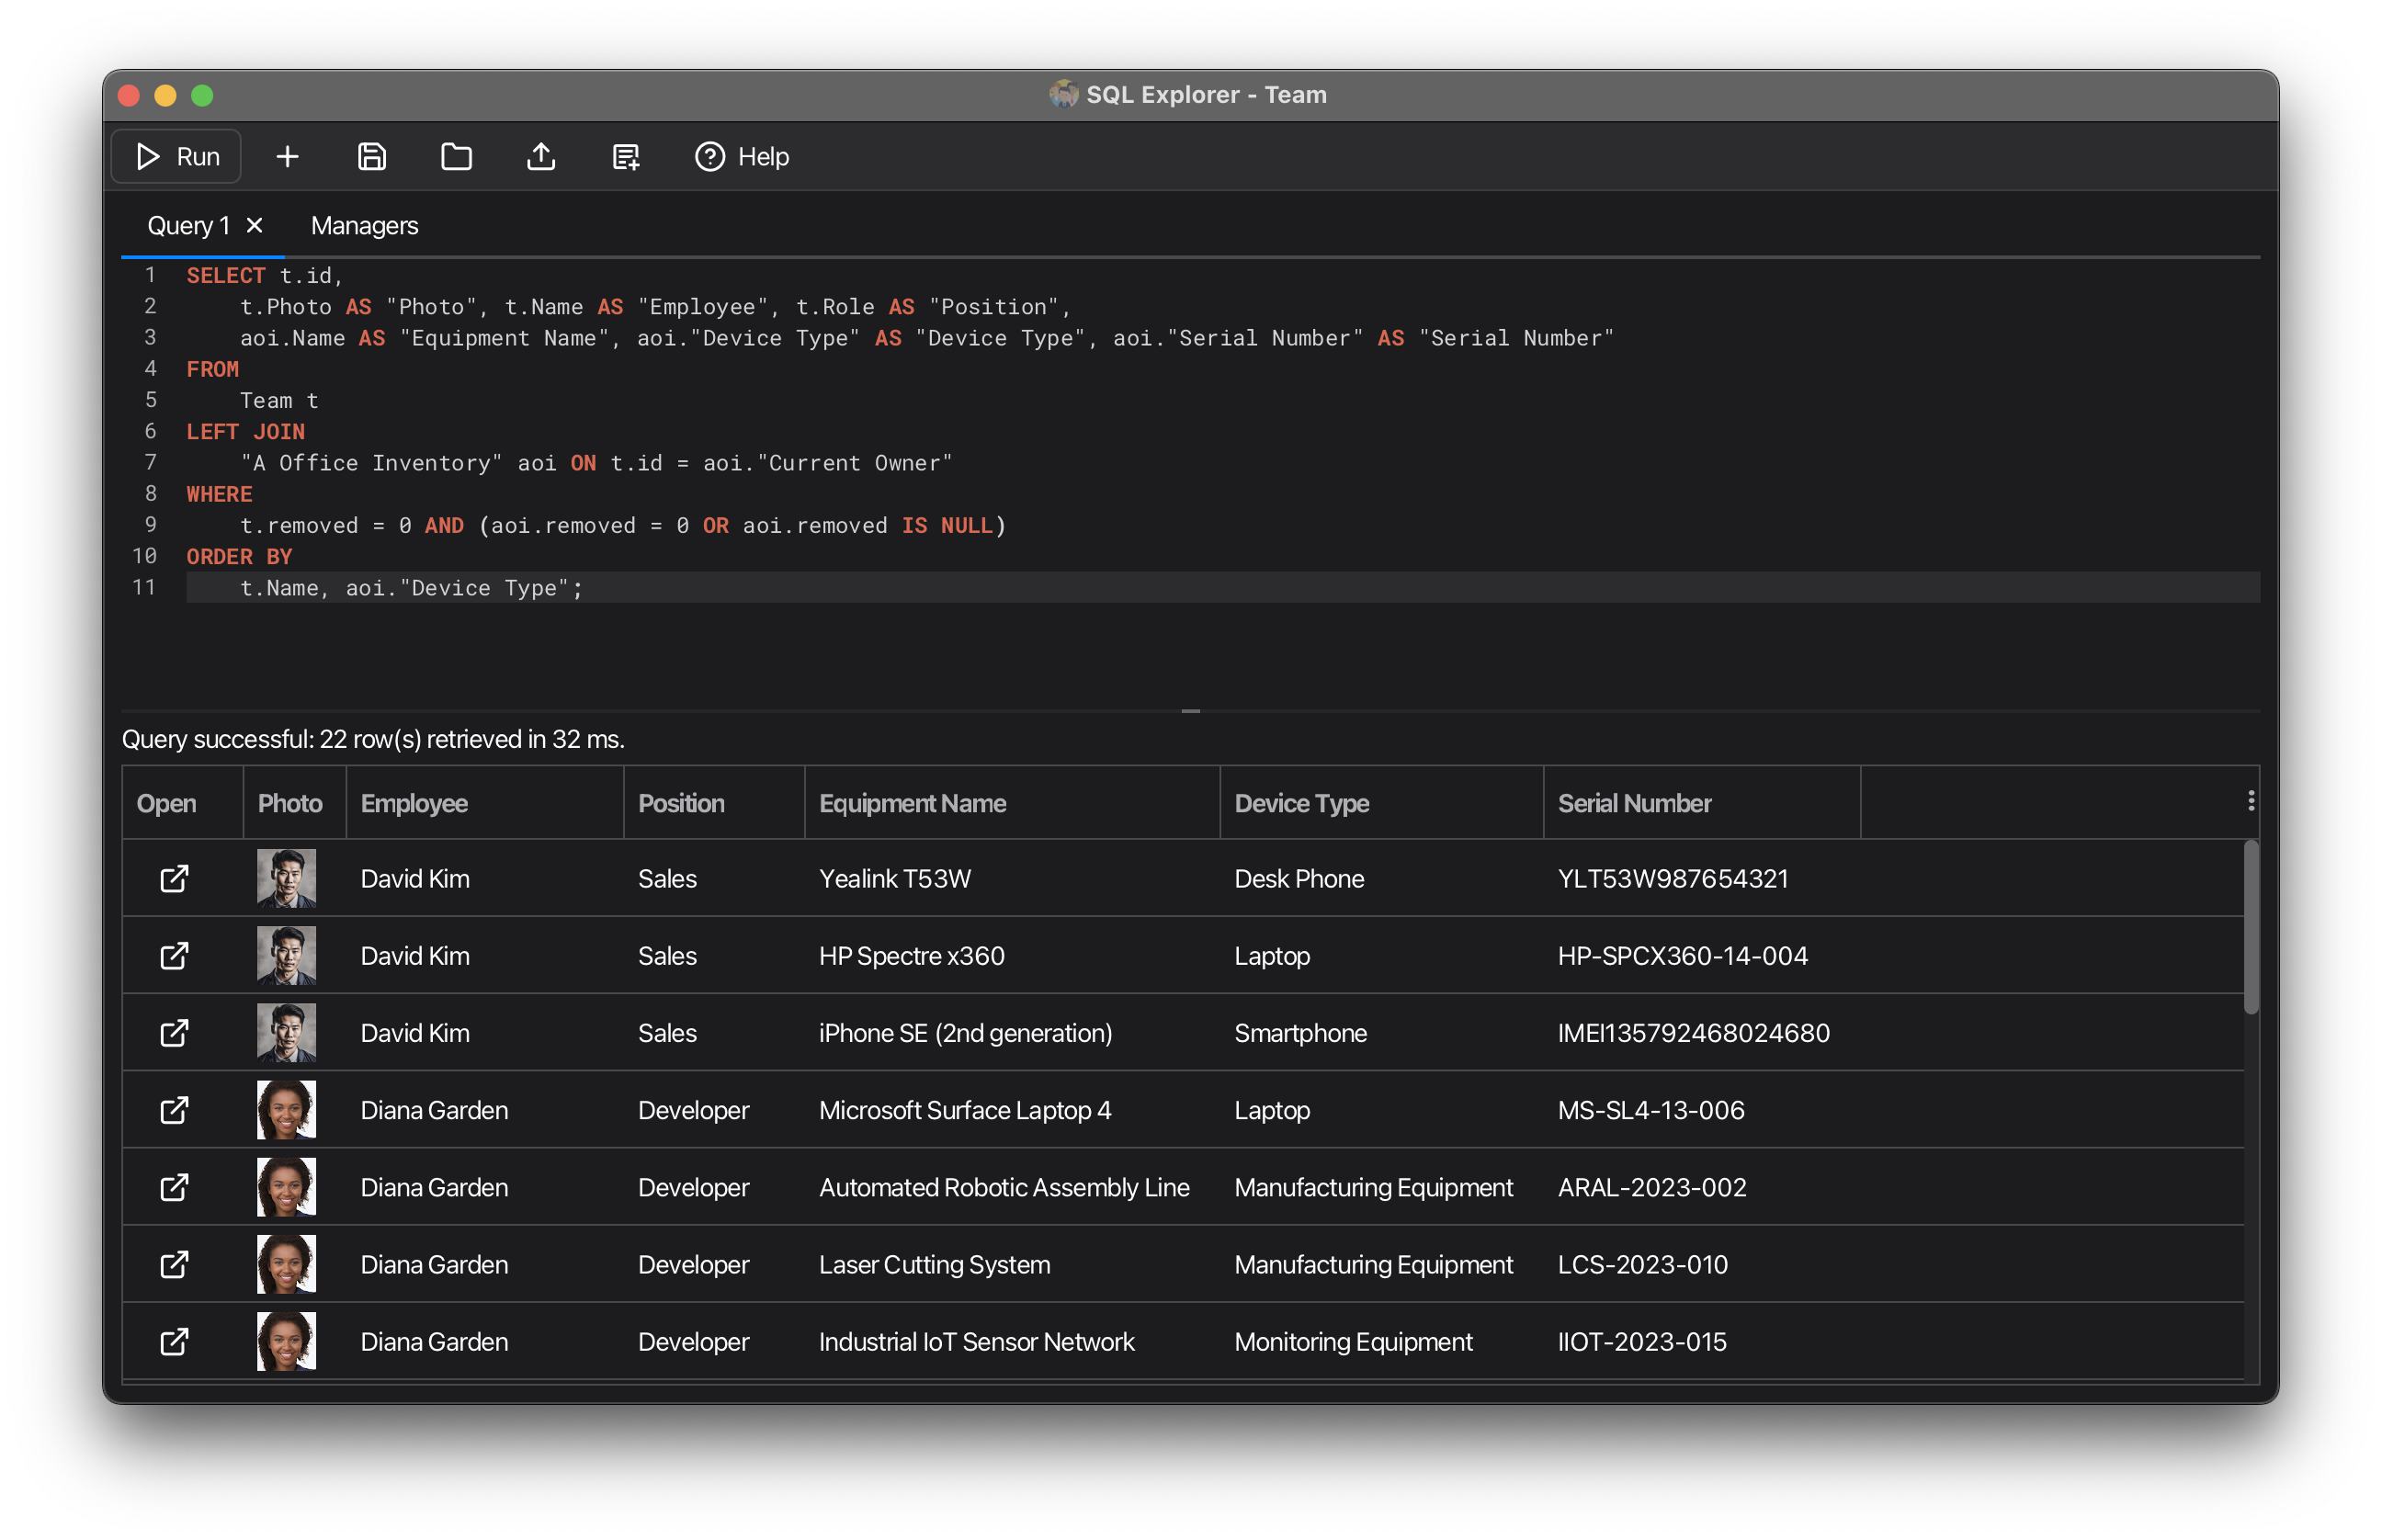Open Diana Garden's Laser Cutting System record
Image resolution: width=2382 pixels, height=1540 pixels.
pos(174,1264)
